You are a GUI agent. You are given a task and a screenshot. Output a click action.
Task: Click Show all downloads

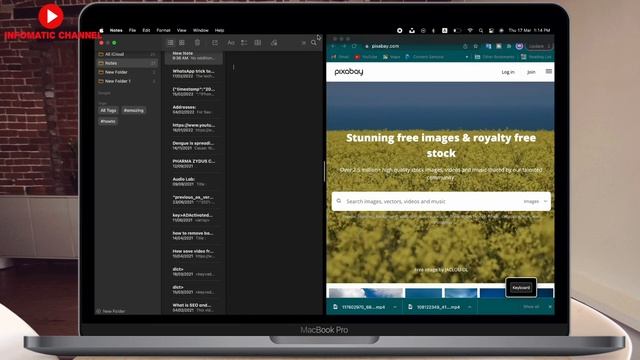531,307
